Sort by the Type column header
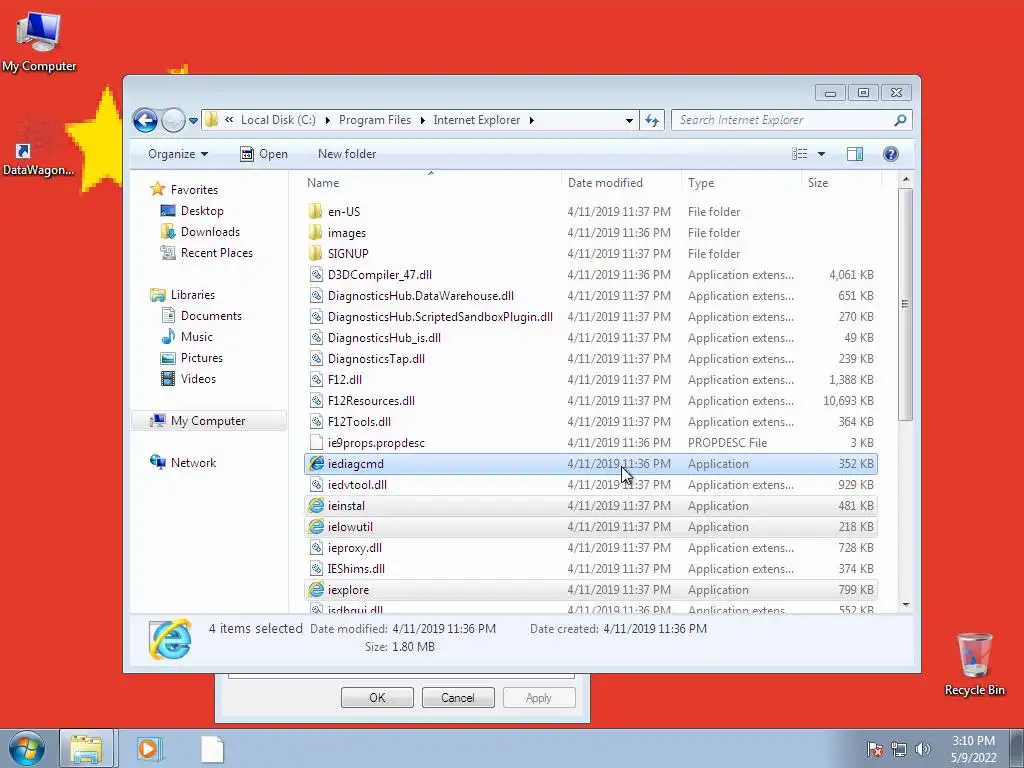The image size is (1024, 768). tap(741, 183)
